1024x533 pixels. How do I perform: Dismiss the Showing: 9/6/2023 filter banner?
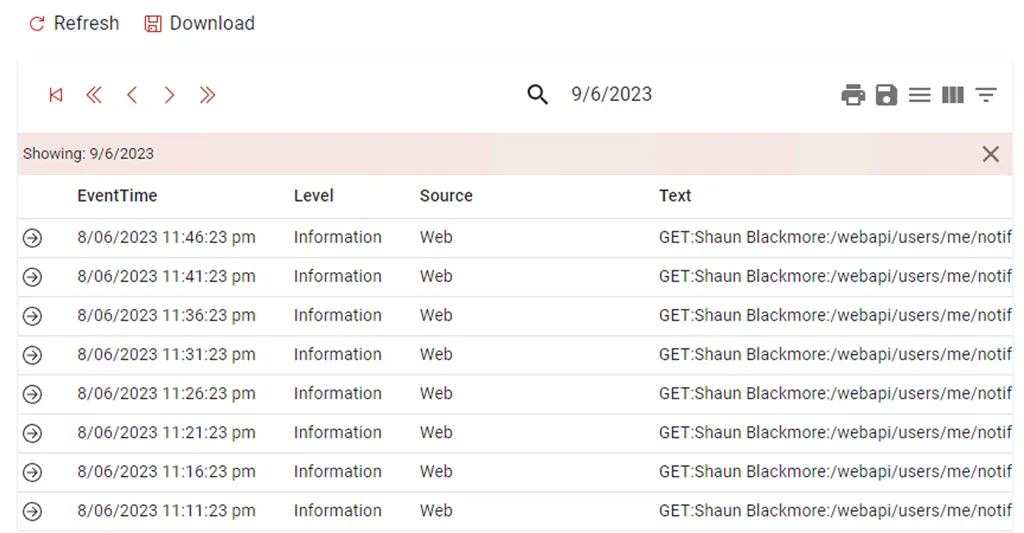991,154
